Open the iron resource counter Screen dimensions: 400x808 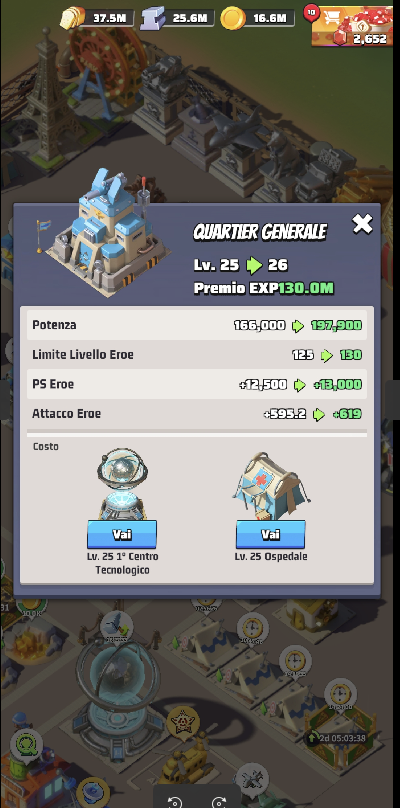176,18
